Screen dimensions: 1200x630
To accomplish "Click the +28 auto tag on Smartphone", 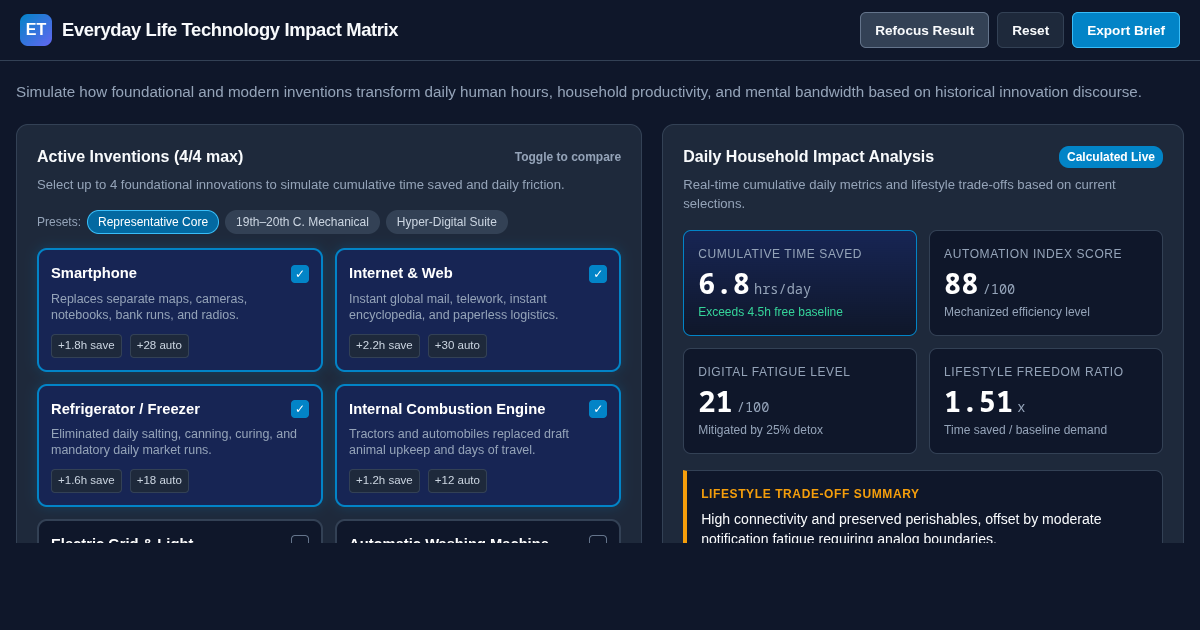I will [x=159, y=346].
